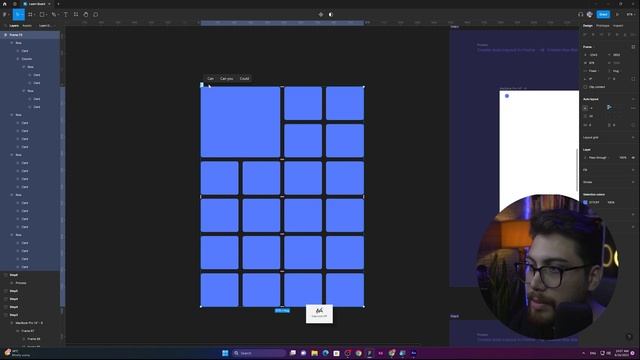This screenshot has height=360, width=640.
Task: Select the Comment tool
Action: [x=96, y=14]
